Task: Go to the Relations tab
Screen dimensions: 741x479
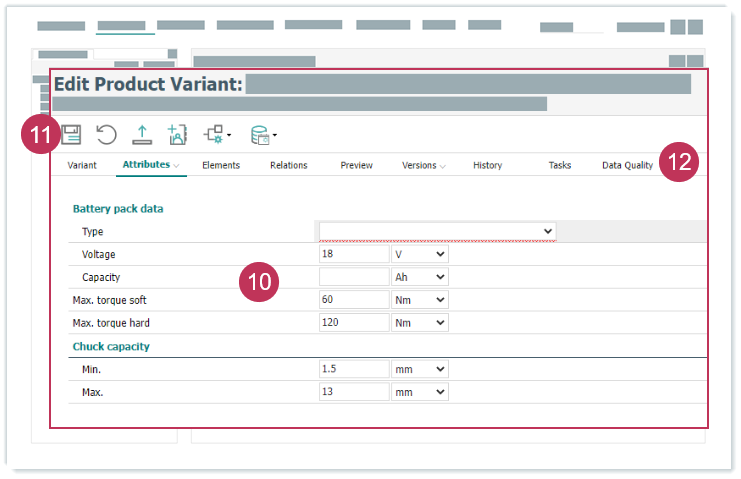Action: [289, 165]
